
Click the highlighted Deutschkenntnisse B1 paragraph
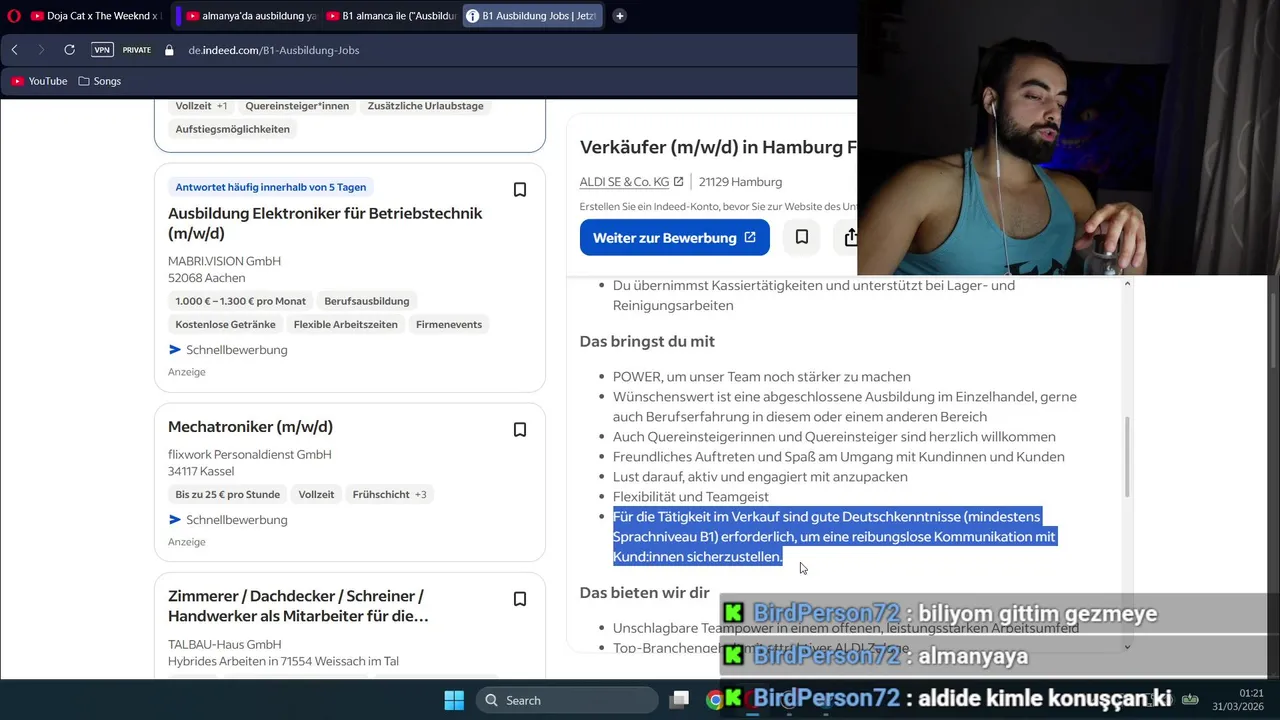pyautogui.click(x=834, y=536)
